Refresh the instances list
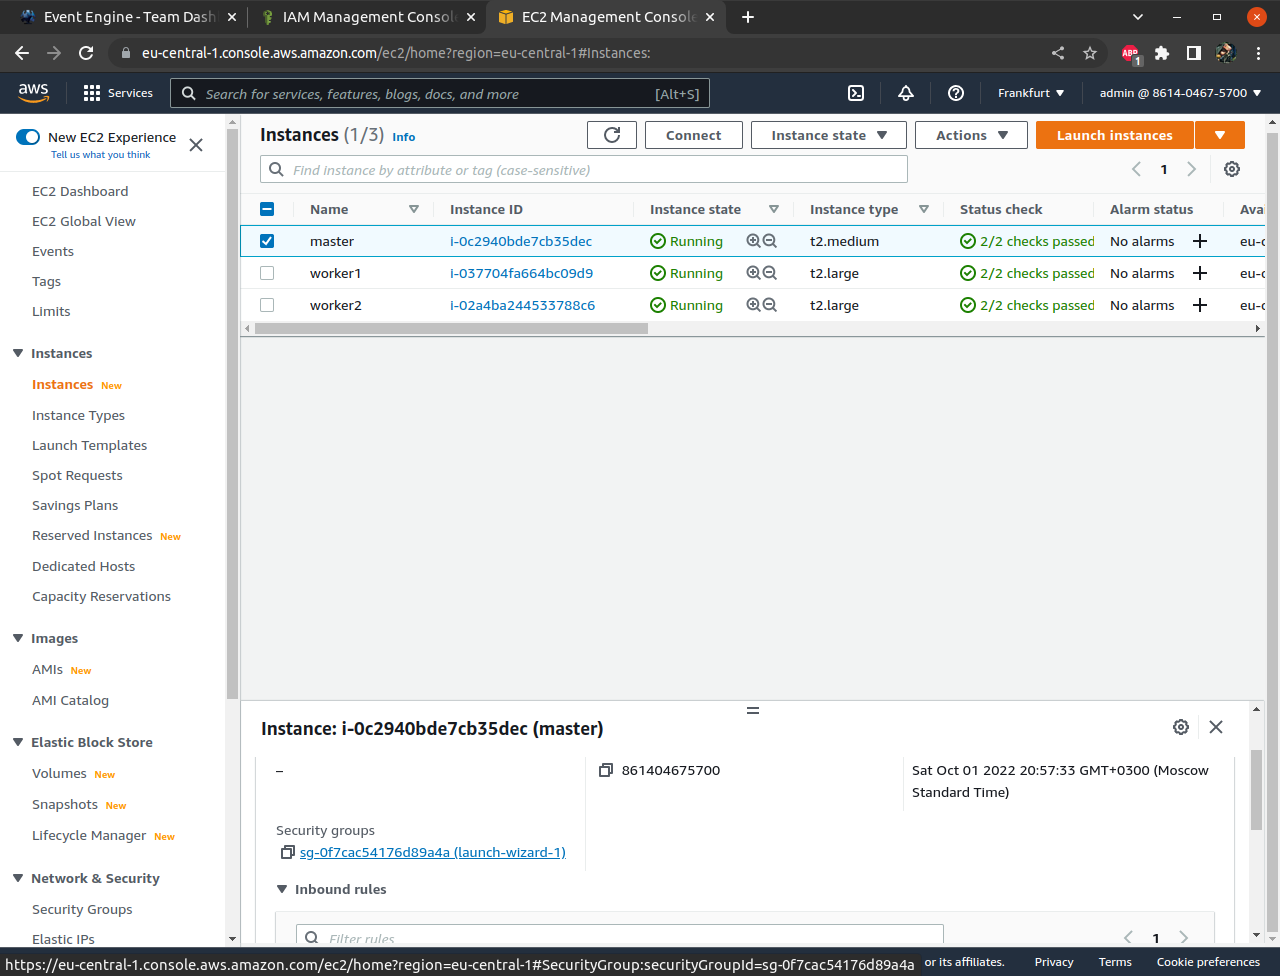 pos(612,135)
